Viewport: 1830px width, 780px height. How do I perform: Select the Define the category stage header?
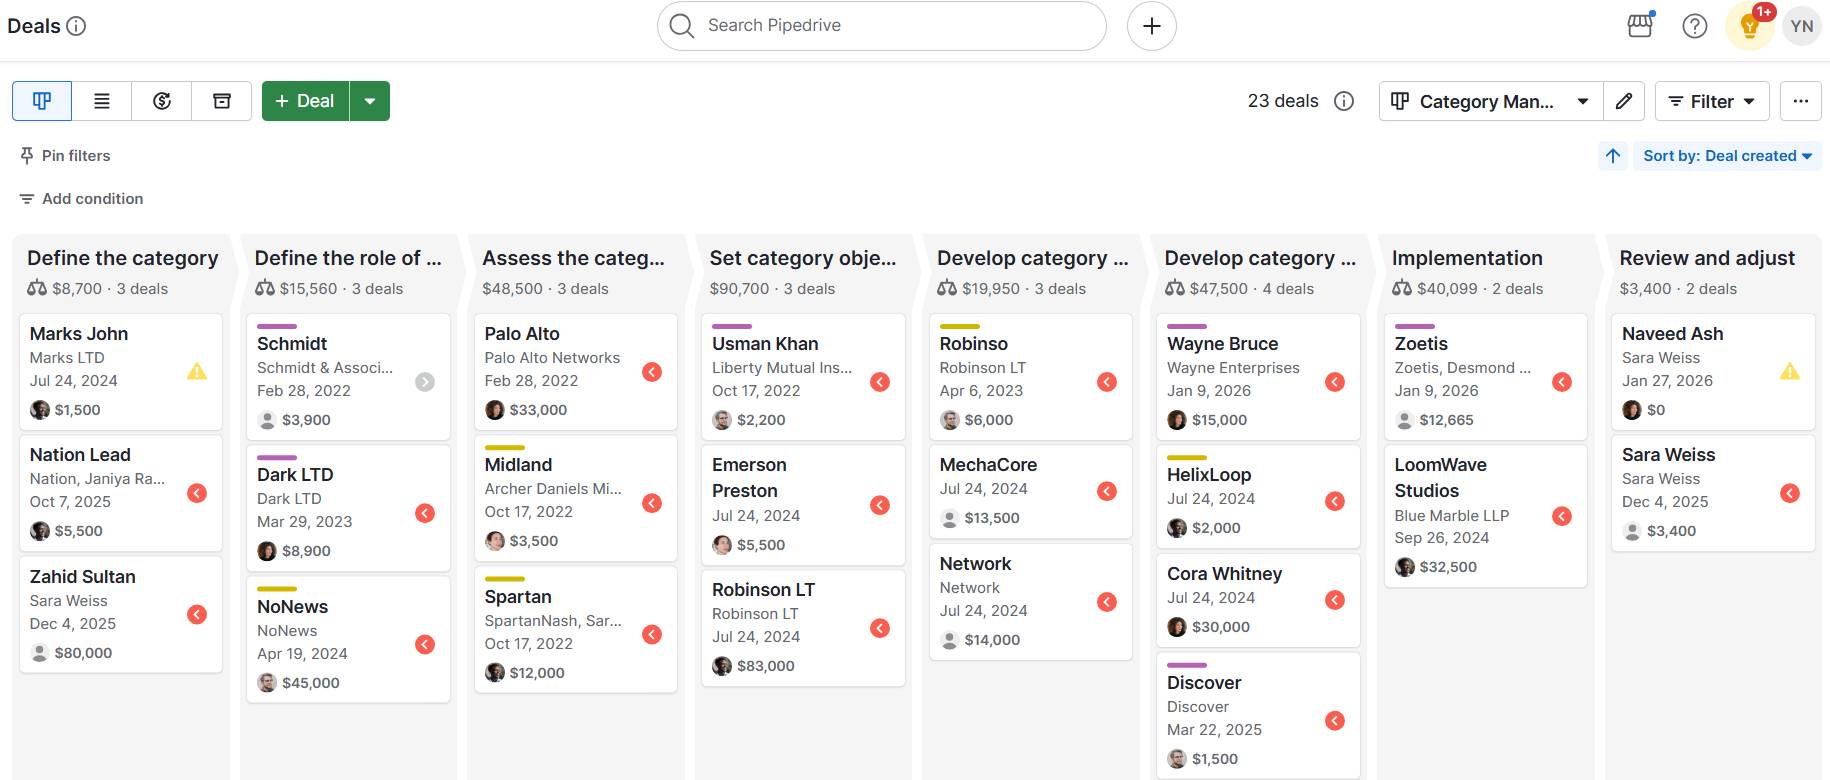[x=122, y=258]
